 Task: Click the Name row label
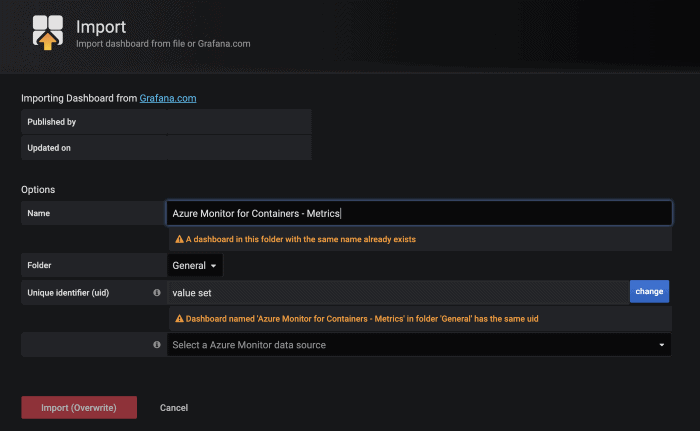(38, 213)
